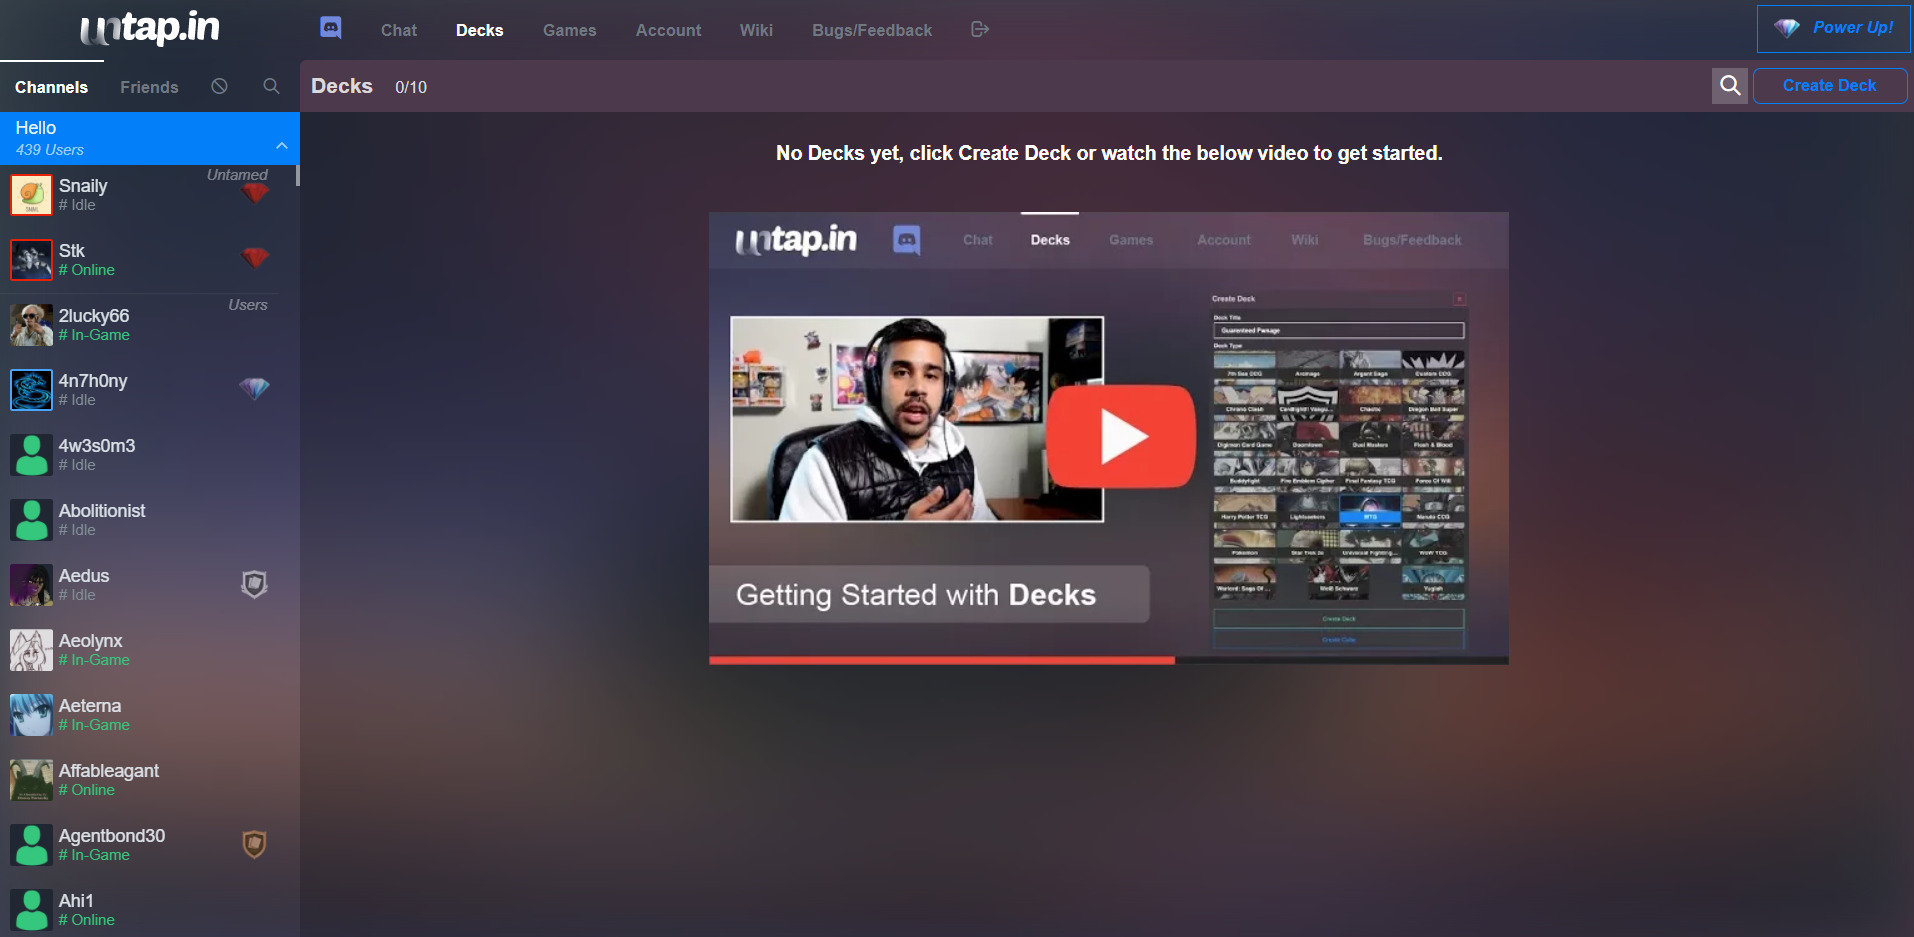Click 4n7h0ny's blue swirl avatar
The width and height of the screenshot is (1914, 937).
[31, 390]
